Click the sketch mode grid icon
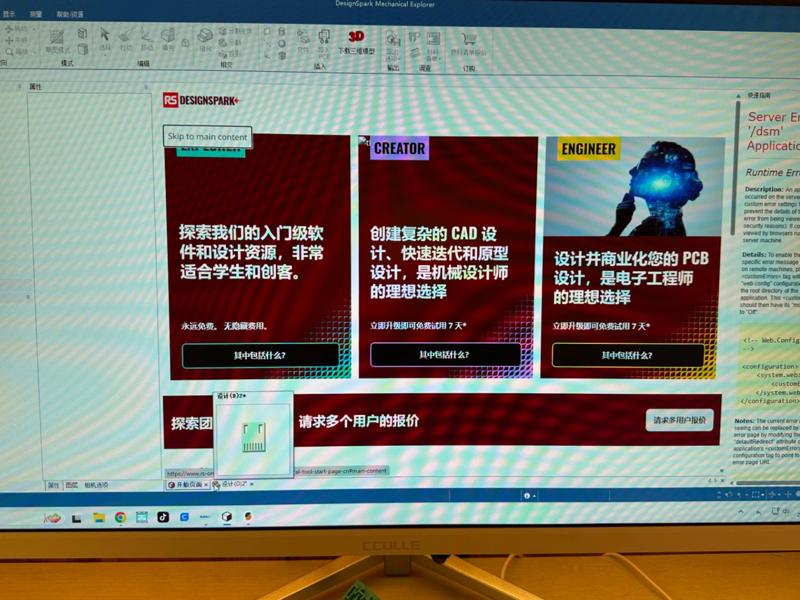This screenshot has height=600, width=800. [57, 37]
